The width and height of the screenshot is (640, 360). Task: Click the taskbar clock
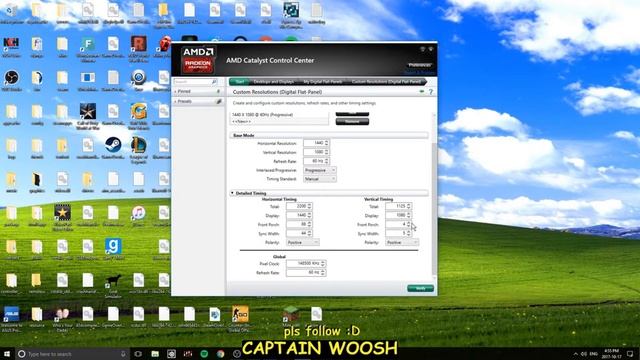[611, 353]
